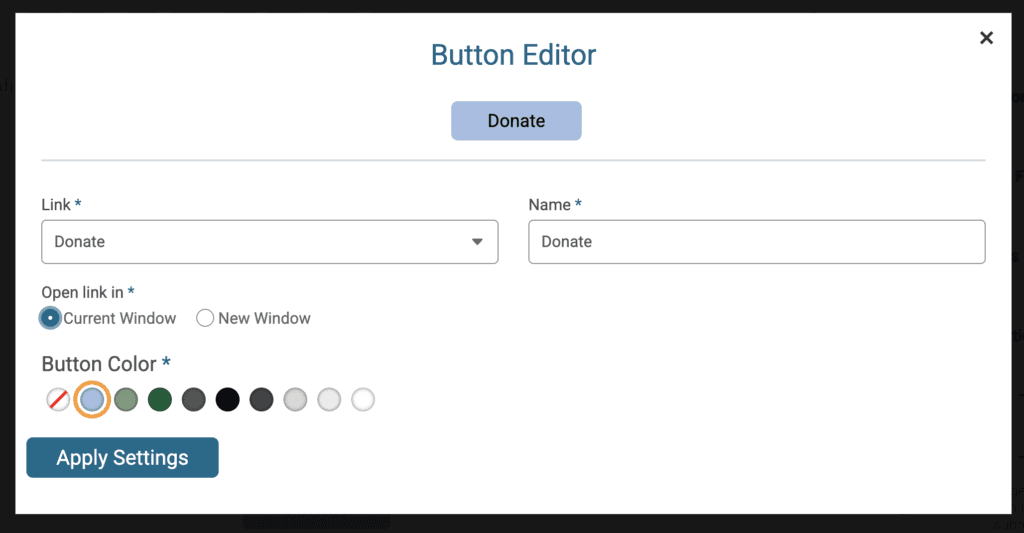Viewport: 1024px width, 533px height.
Task: Open the Link dropdown showing Donate
Action: (x=270, y=242)
